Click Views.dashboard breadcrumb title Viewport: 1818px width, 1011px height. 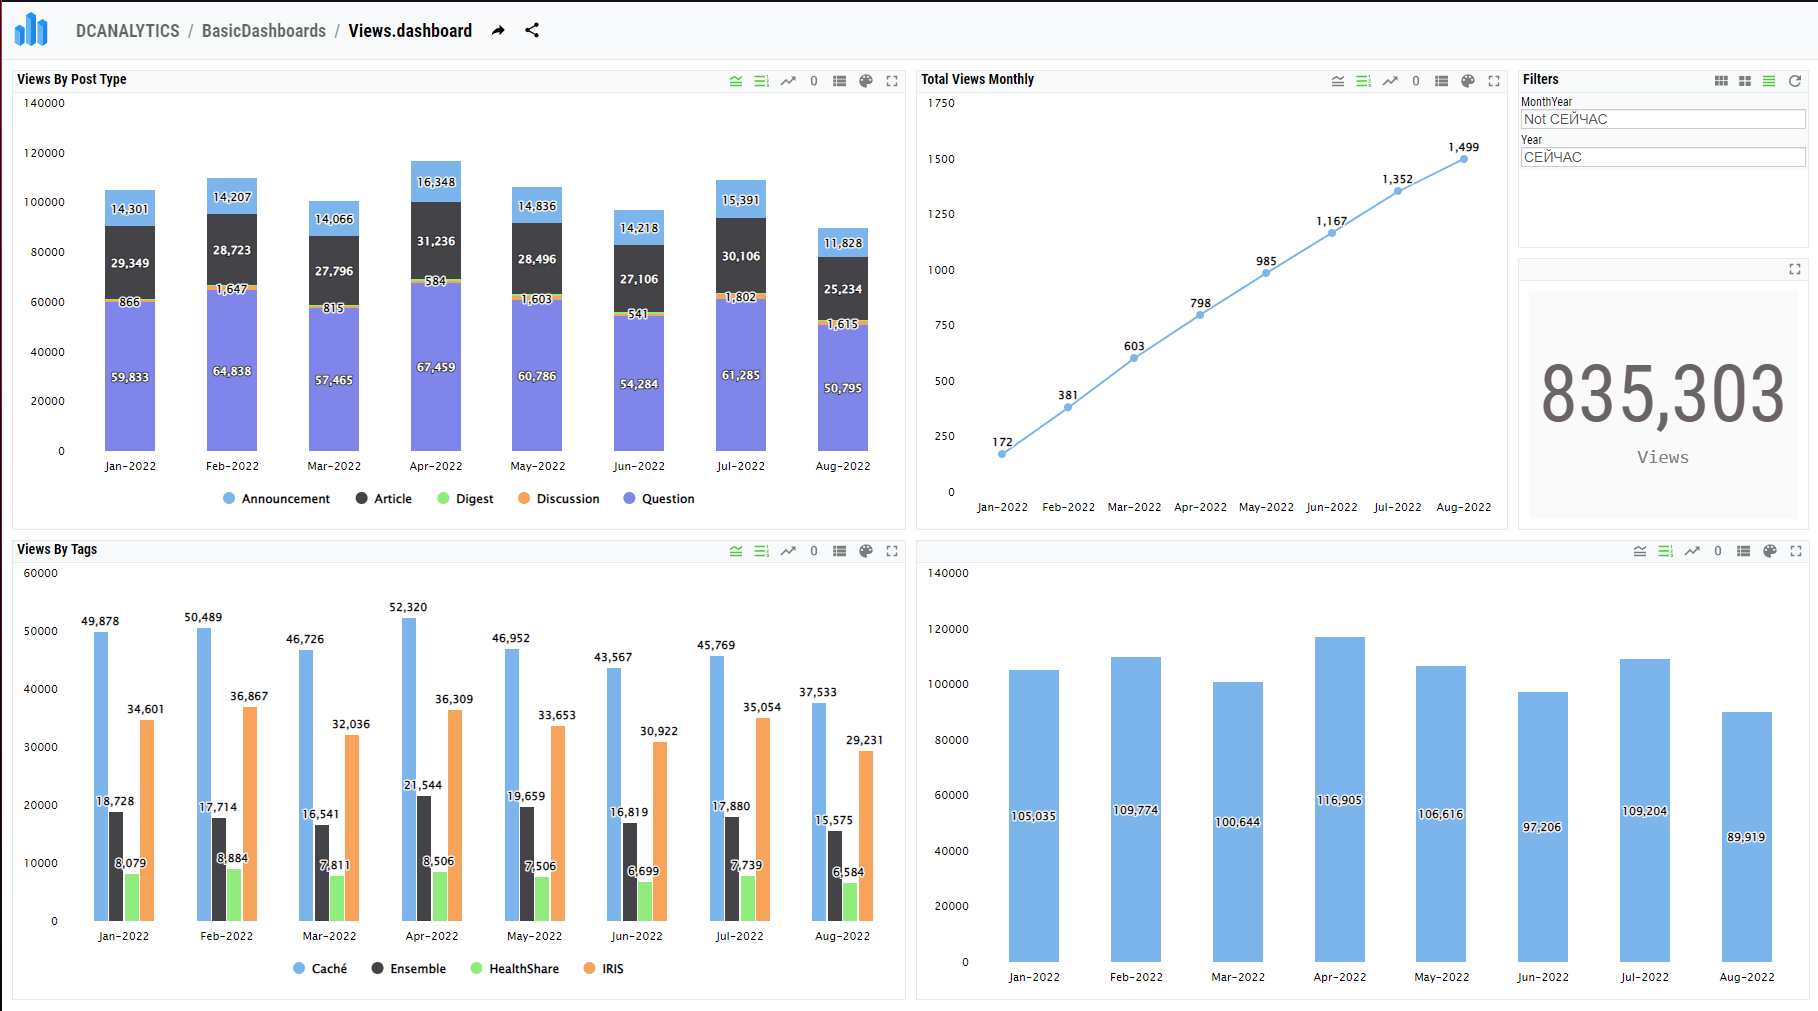click(410, 31)
